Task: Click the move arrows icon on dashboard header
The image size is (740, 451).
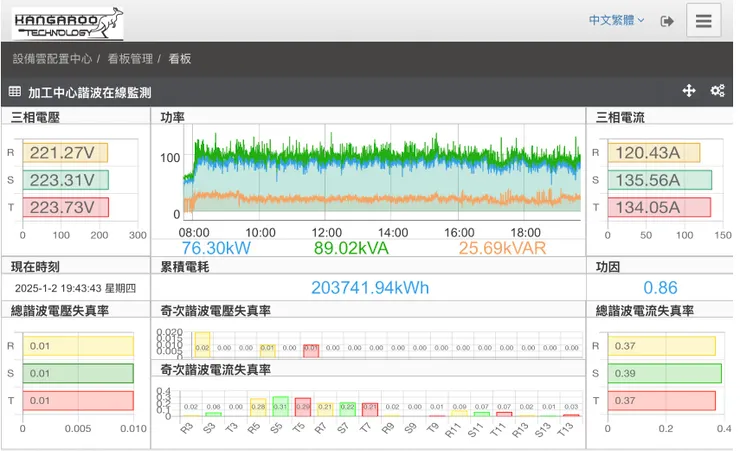Action: click(689, 91)
